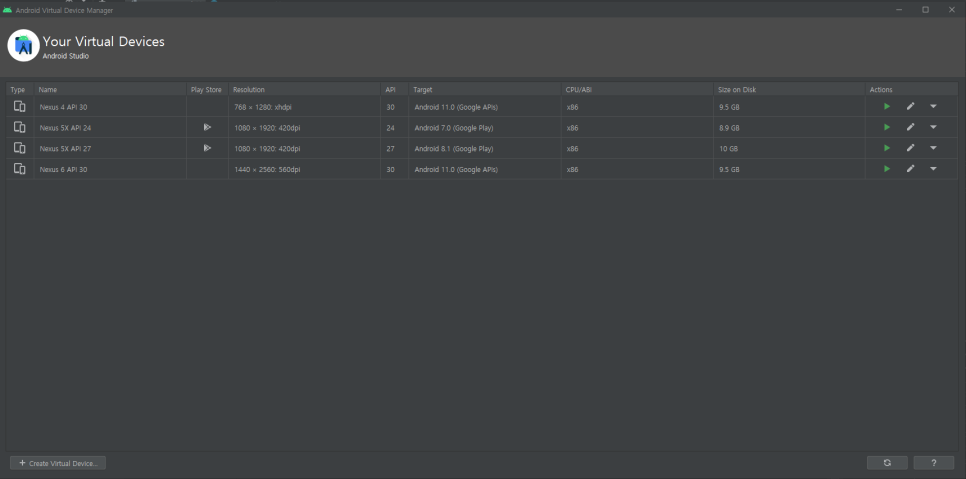Sort by the Name column header
This screenshot has width=966, height=479.
[x=110, y=90]
